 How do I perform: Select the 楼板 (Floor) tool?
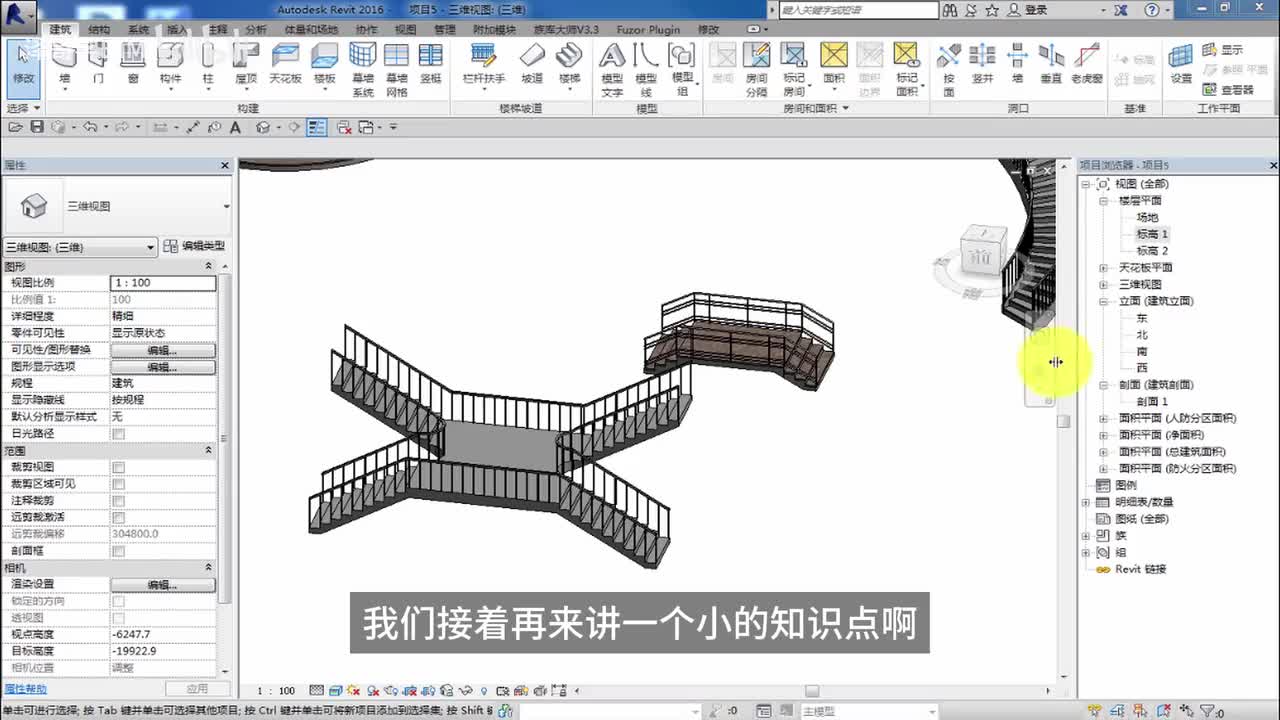[x=324, y=64]
